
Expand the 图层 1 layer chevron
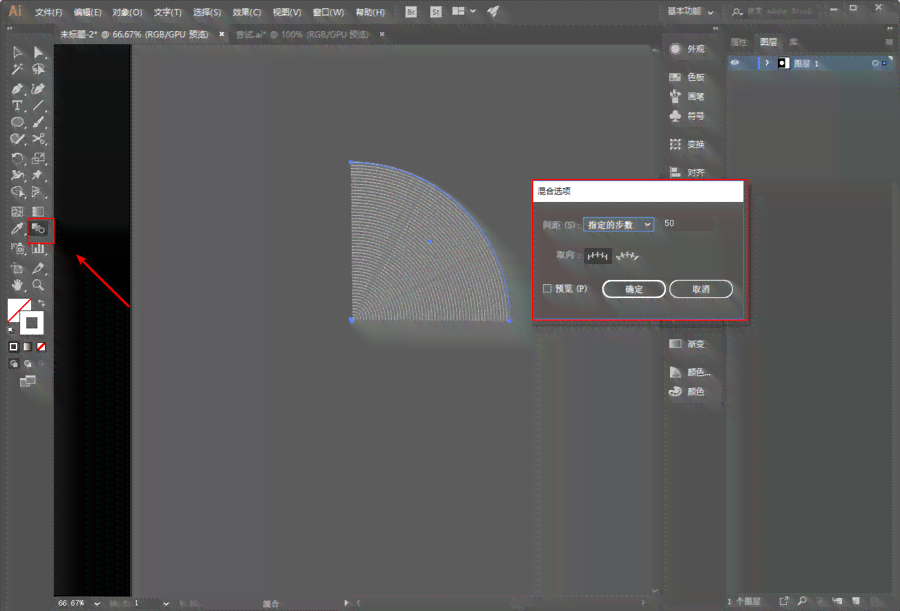pos(767,63)
